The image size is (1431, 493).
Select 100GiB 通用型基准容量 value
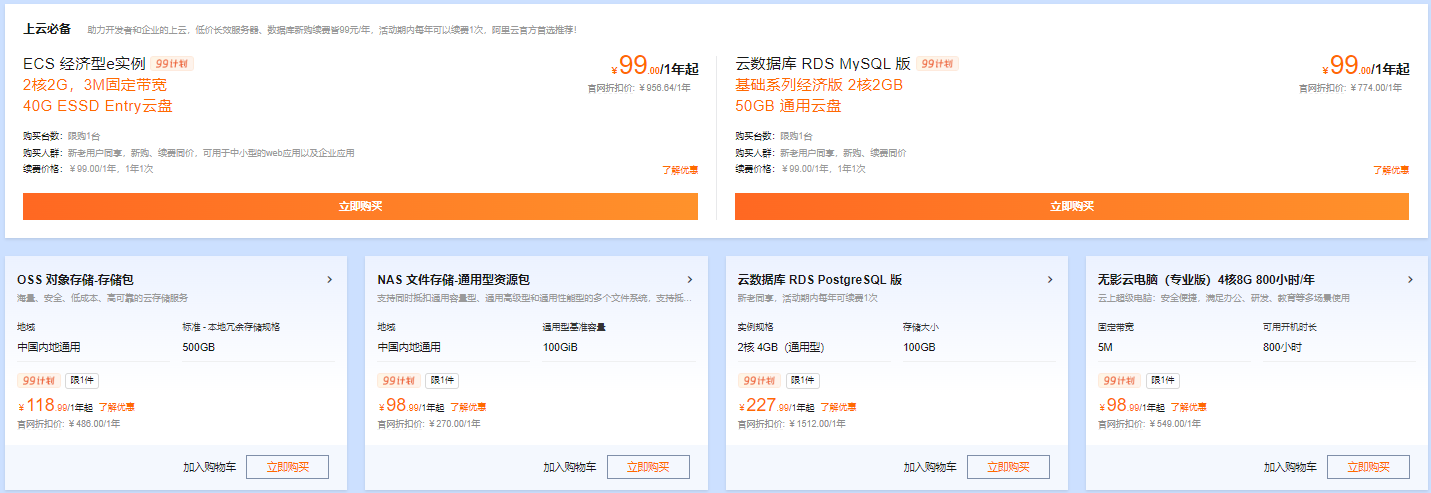(x=559, y=347)
